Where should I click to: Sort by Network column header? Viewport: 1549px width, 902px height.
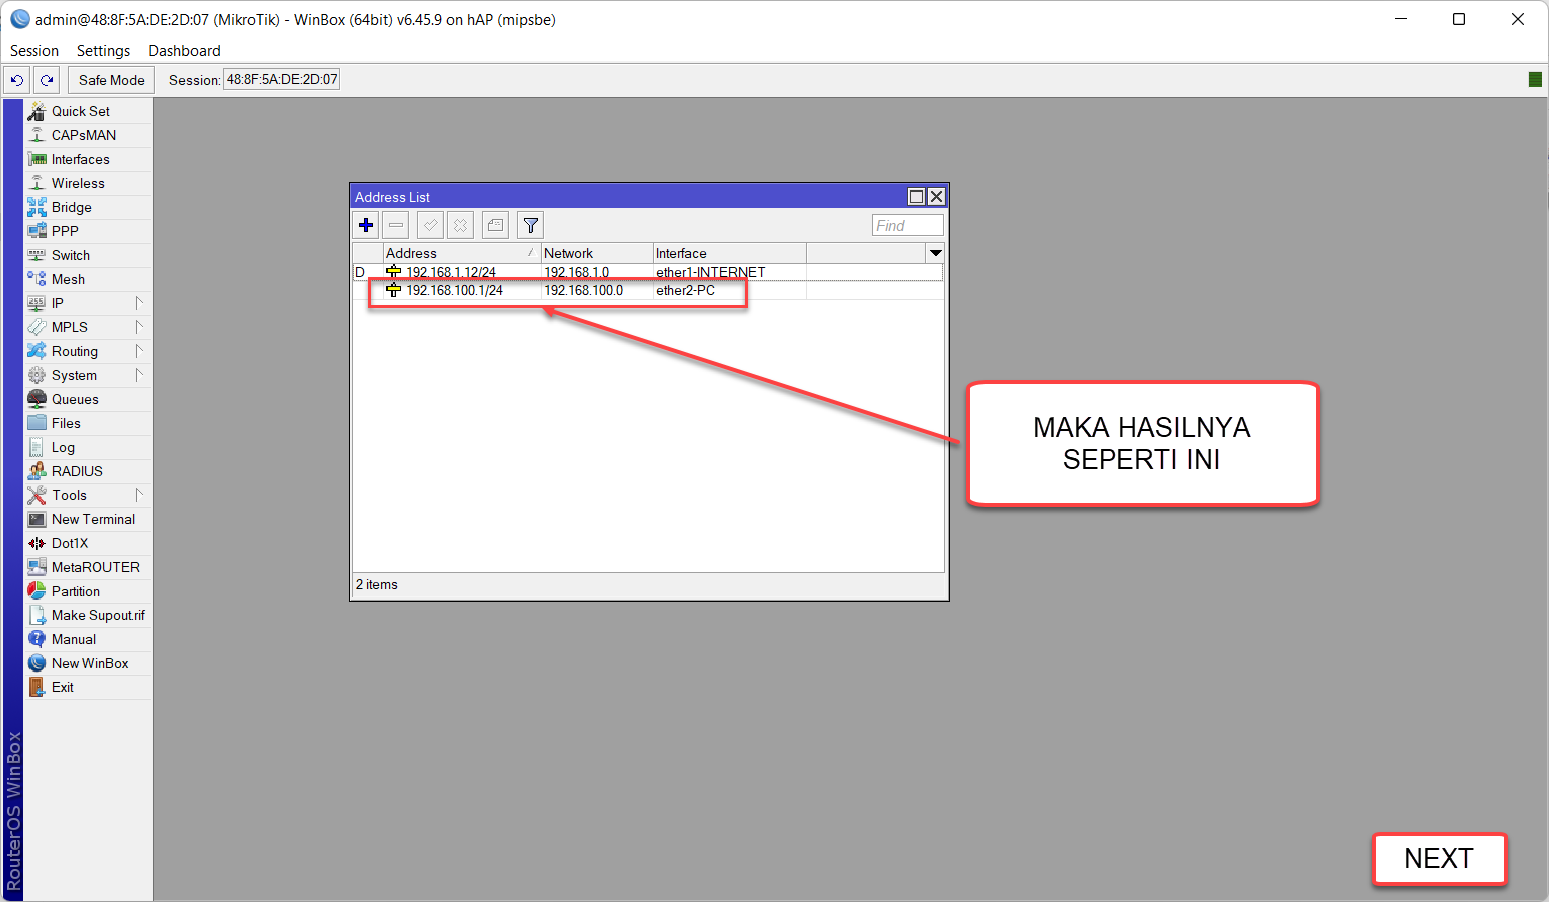597,253
